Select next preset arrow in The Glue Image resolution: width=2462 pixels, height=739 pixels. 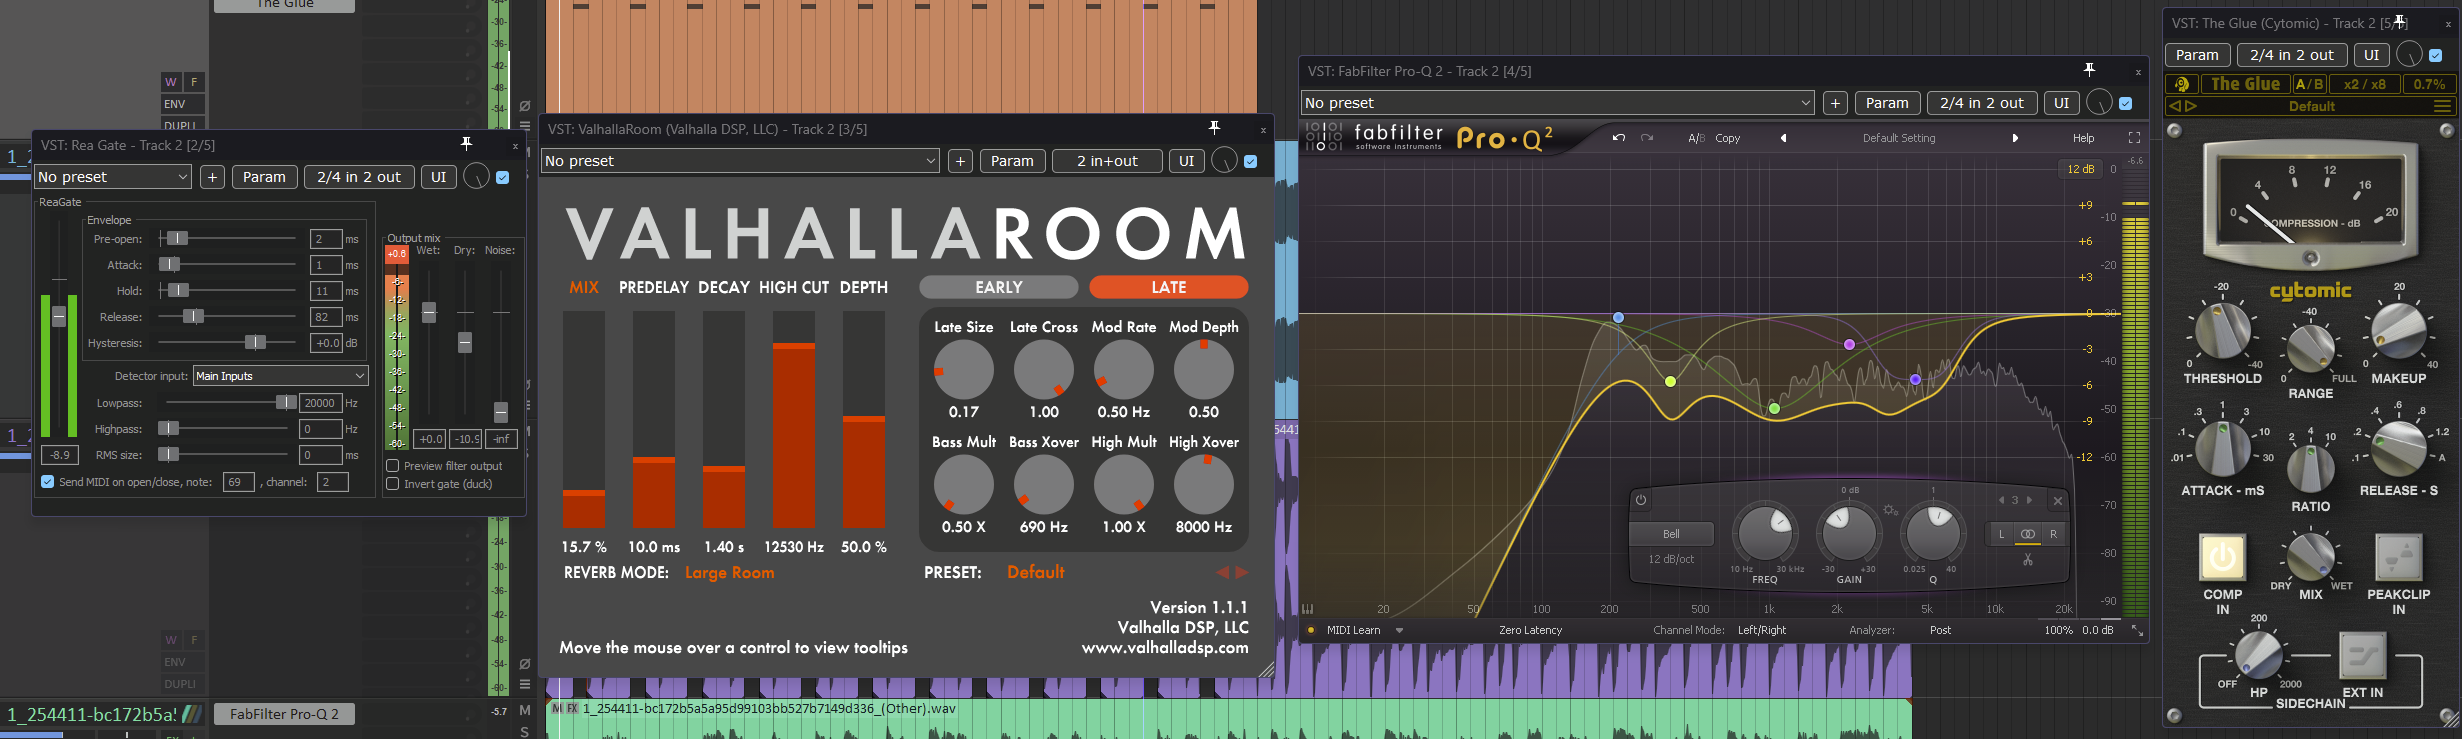2191,106
